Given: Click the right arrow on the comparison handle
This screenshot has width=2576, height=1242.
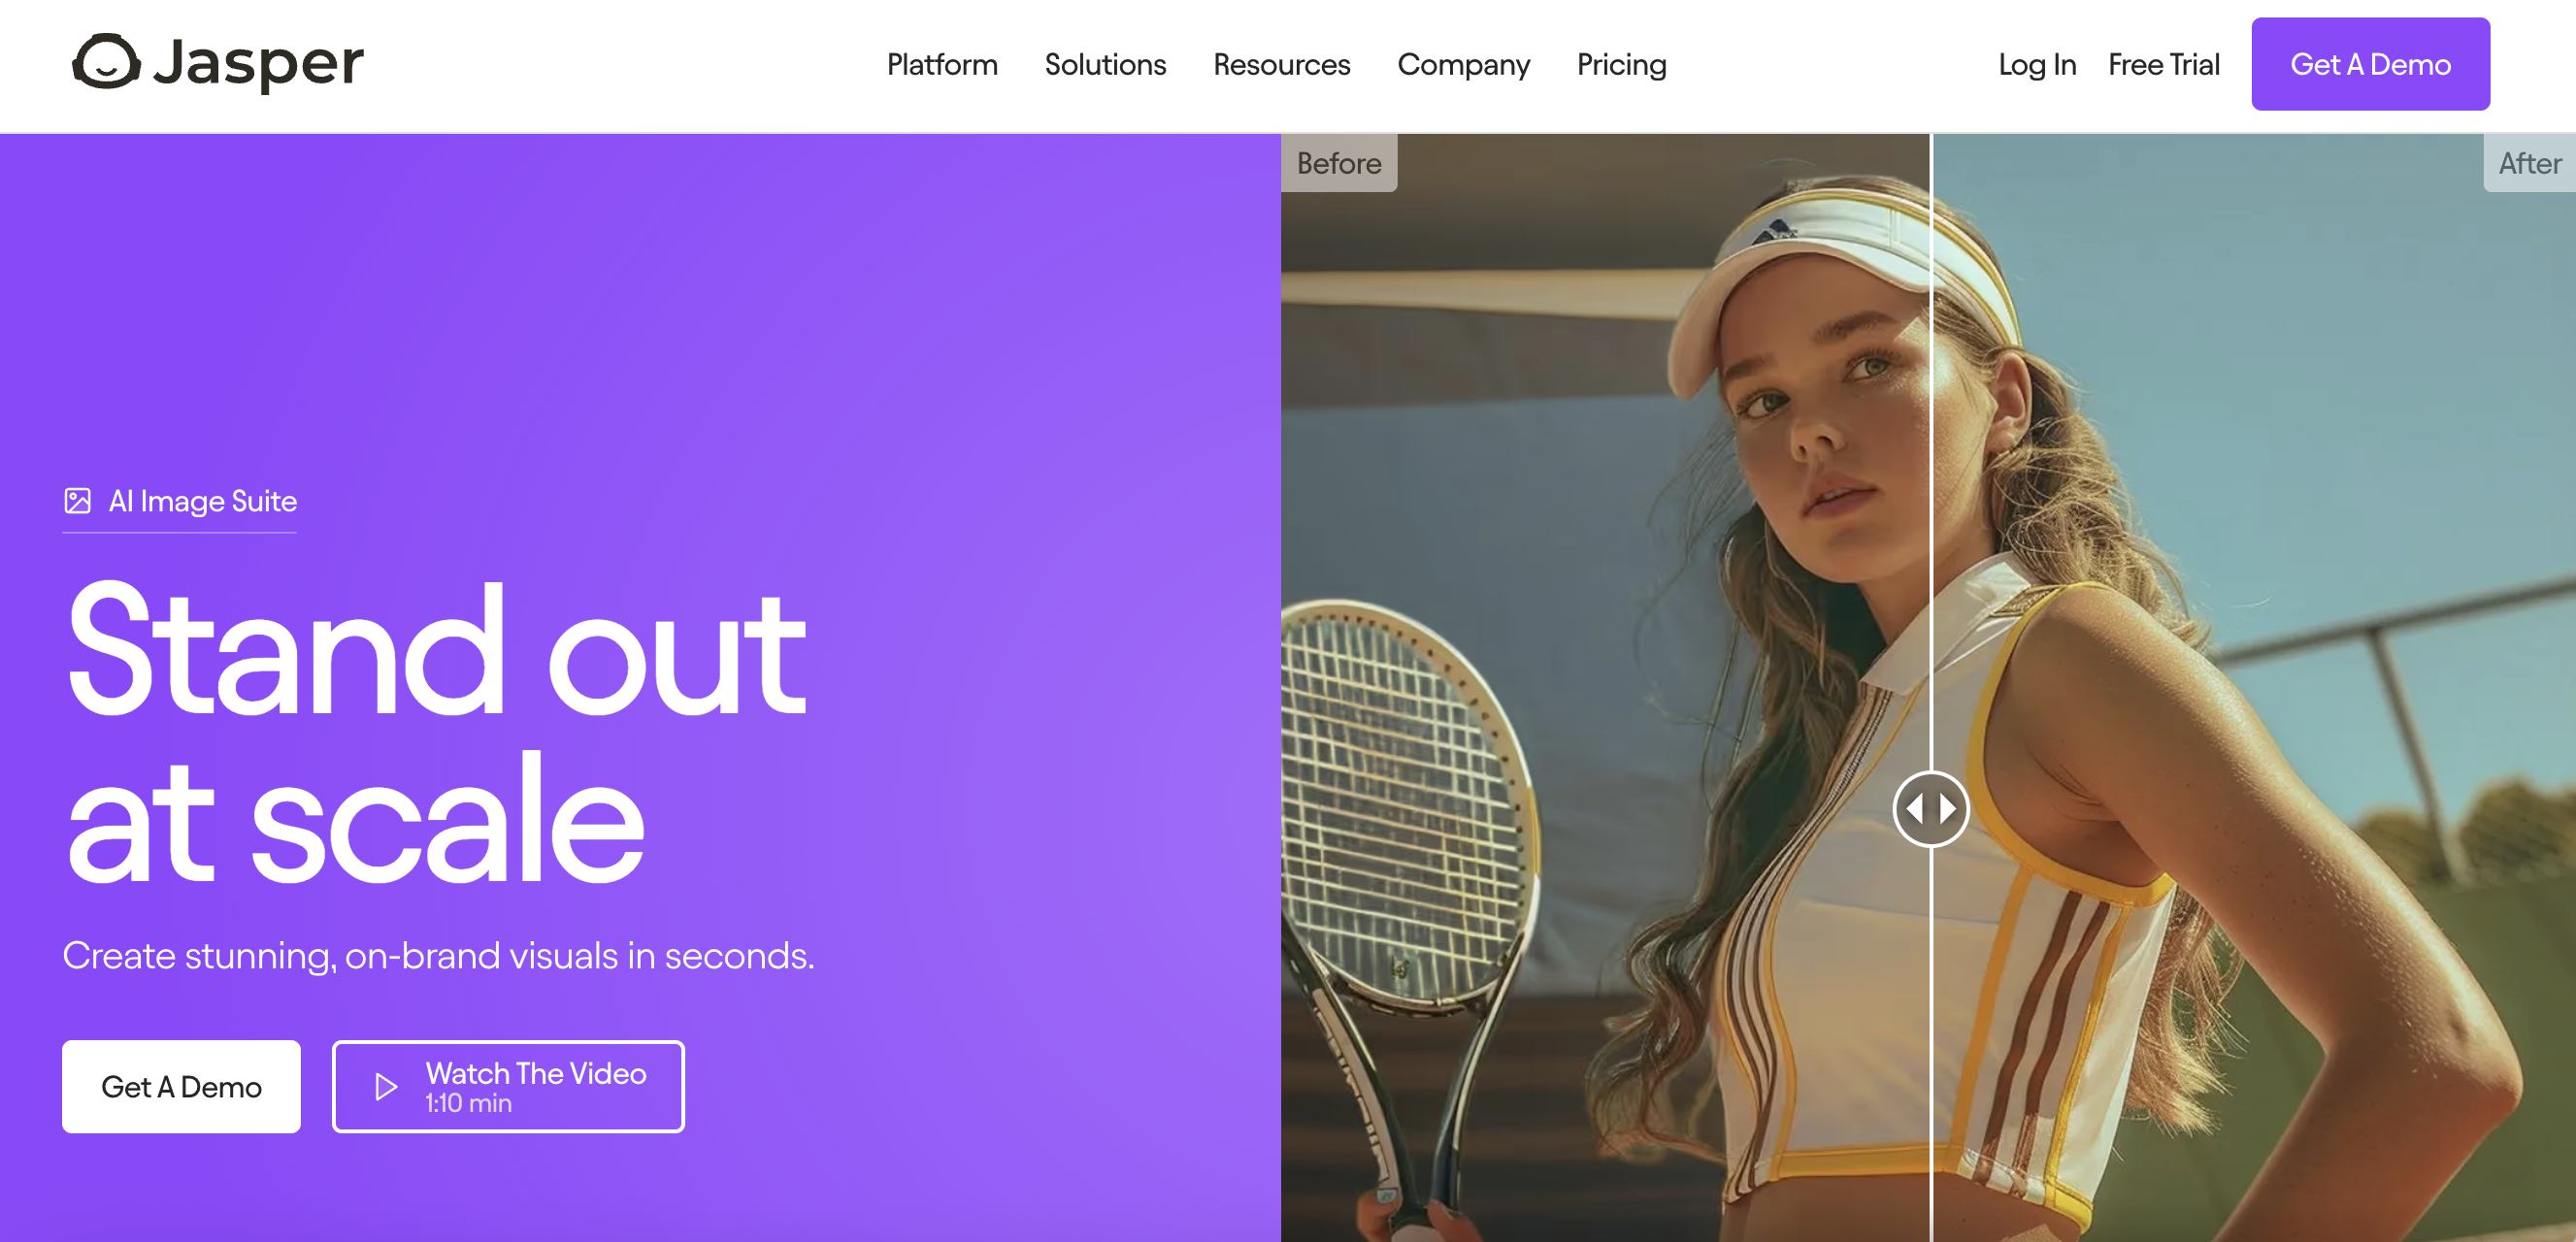Looking at the screenshot, I should 1948,809.
